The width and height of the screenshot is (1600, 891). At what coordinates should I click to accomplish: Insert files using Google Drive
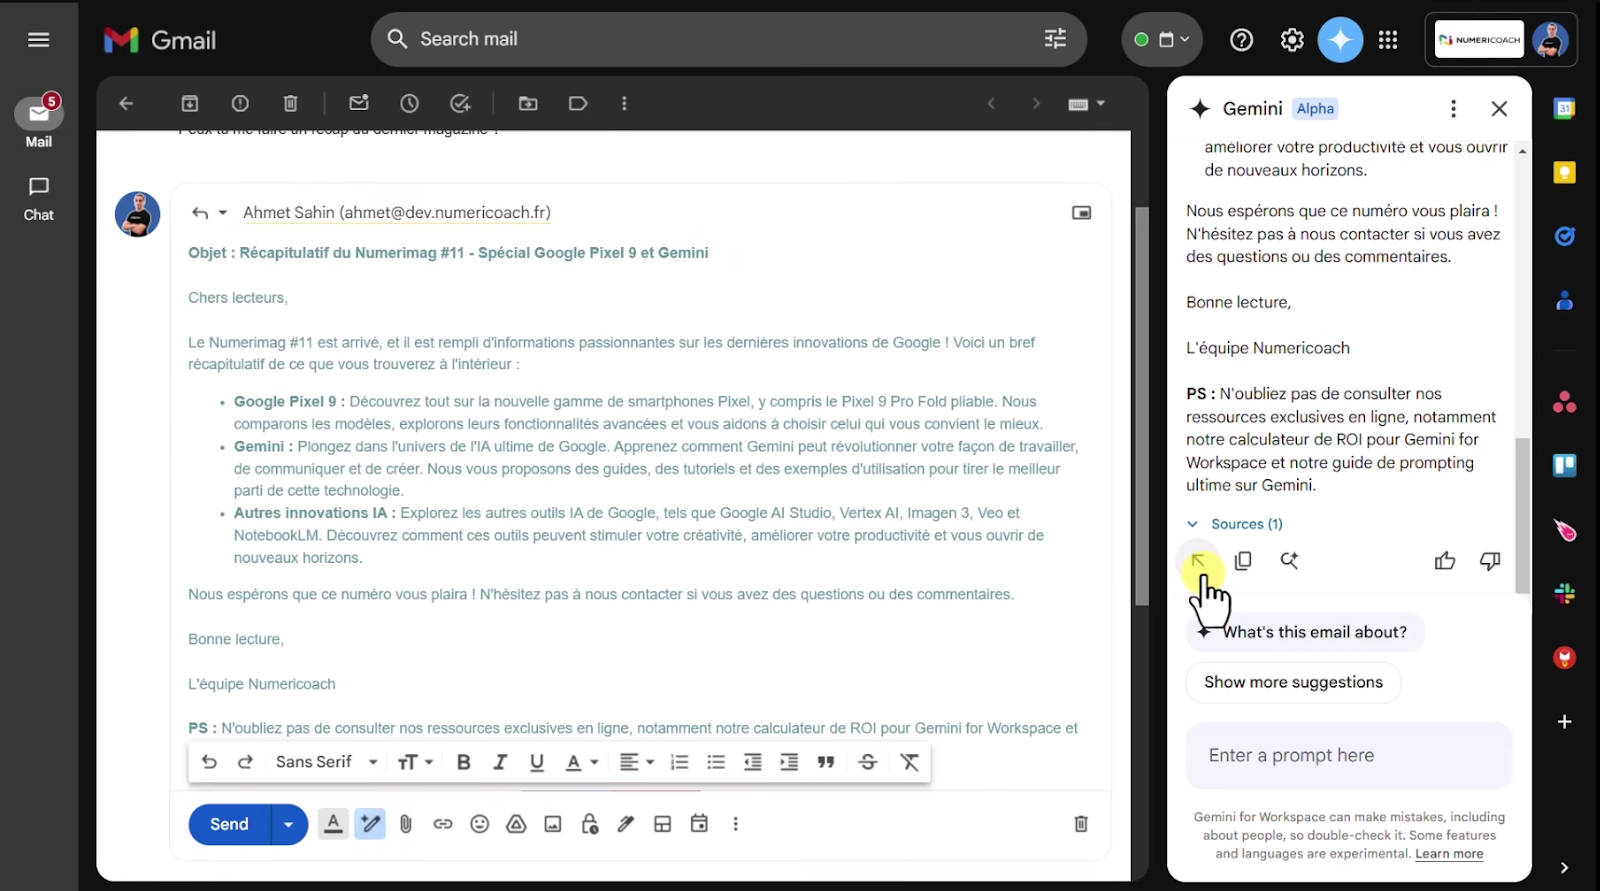516,824
